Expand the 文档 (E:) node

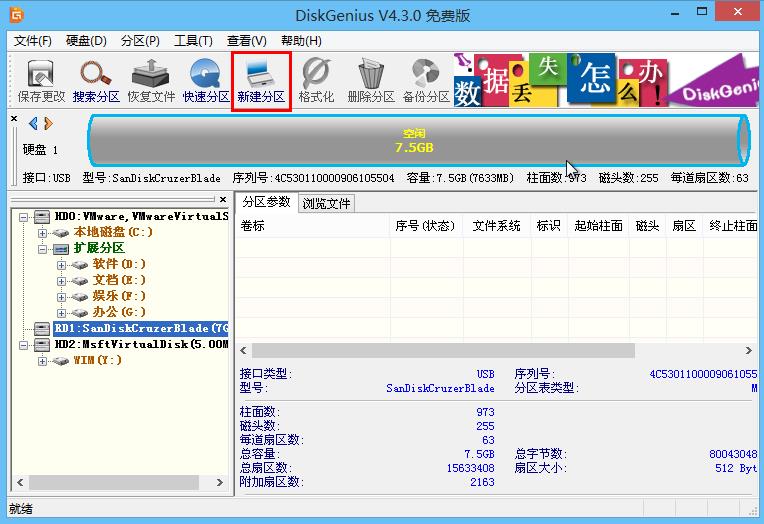point(61,281)
